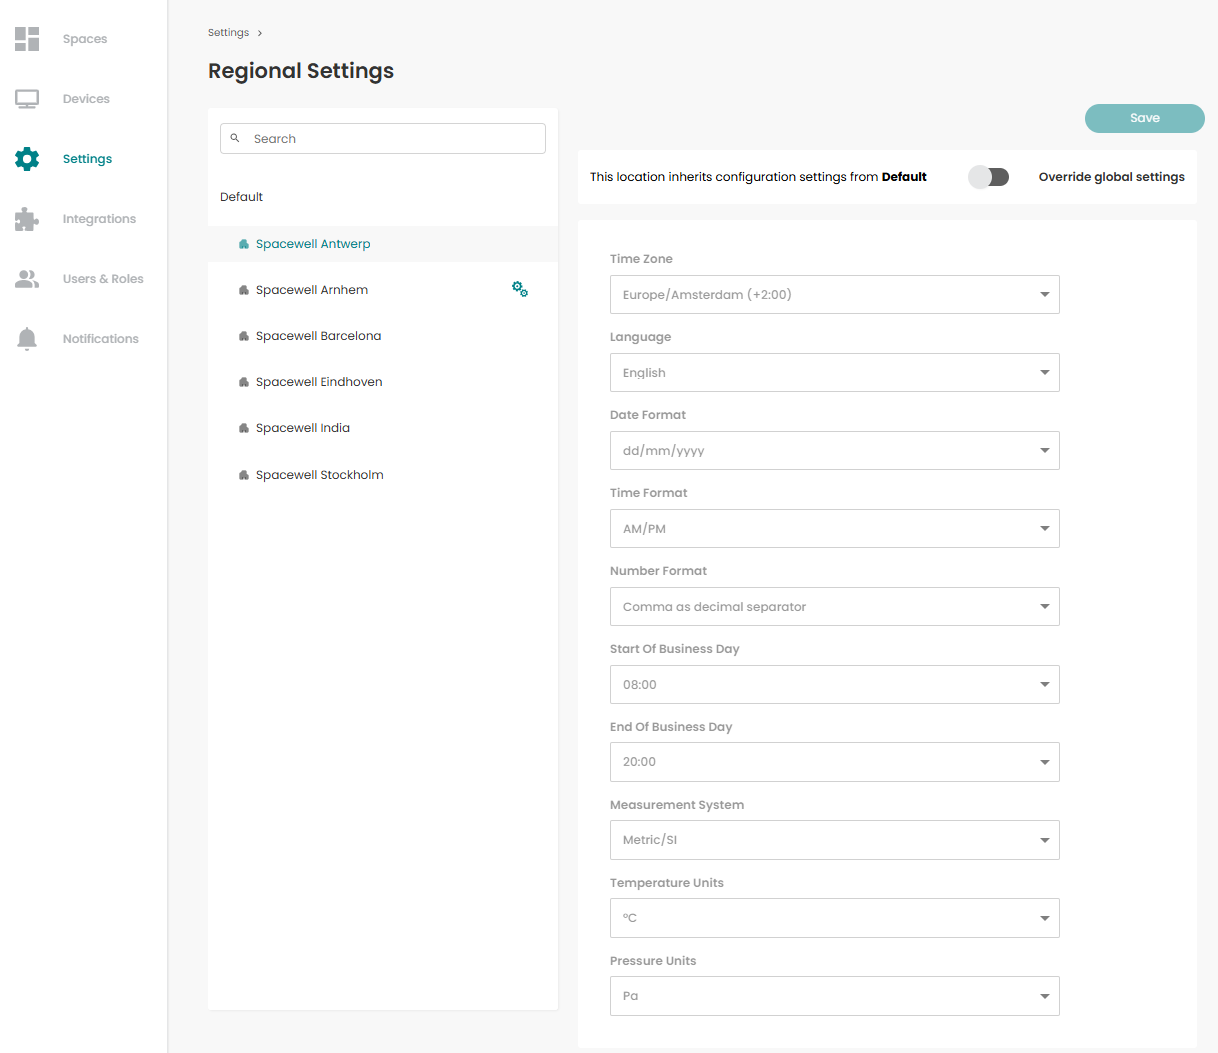Click the location icon for Spacewell Stockholm

click(243, 475)
